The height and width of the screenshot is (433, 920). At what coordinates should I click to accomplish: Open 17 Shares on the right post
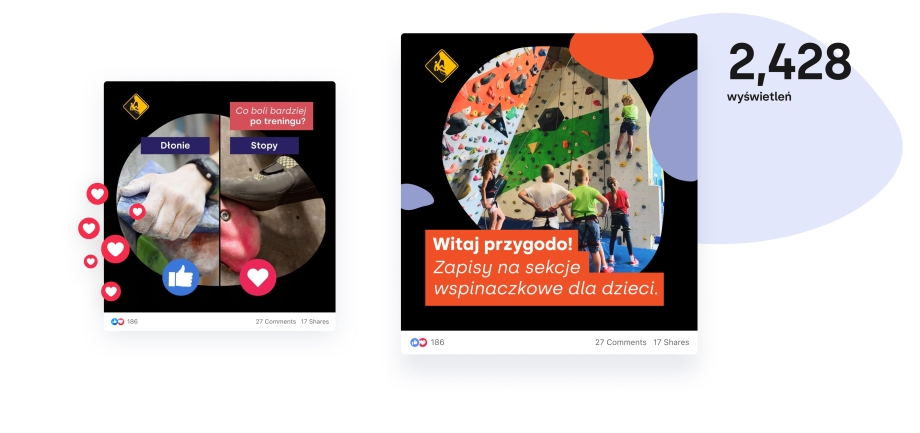(671, 343)
